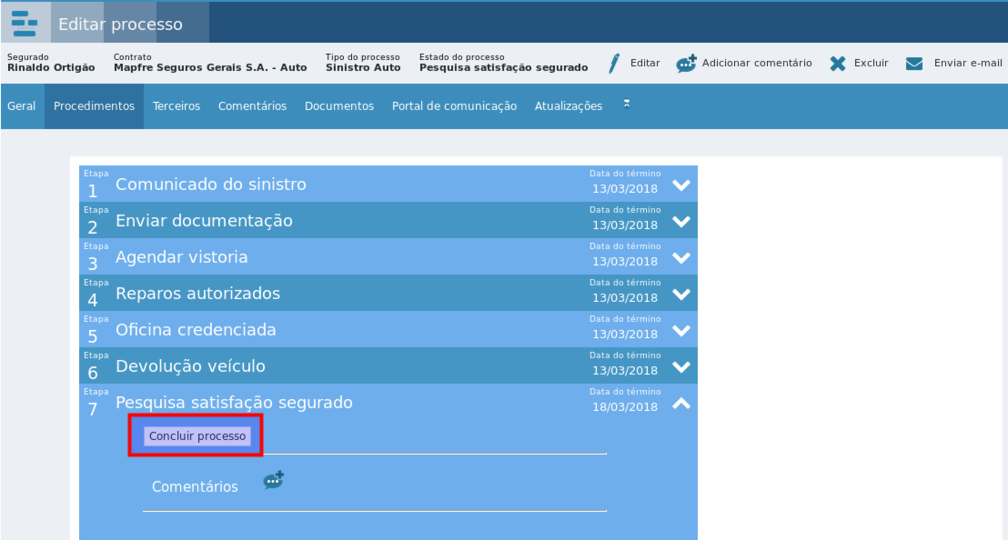Click contract Mapfre Seguros Gerais S.A. - Auto
1008x540 pixels.
(x=210, y=68)
